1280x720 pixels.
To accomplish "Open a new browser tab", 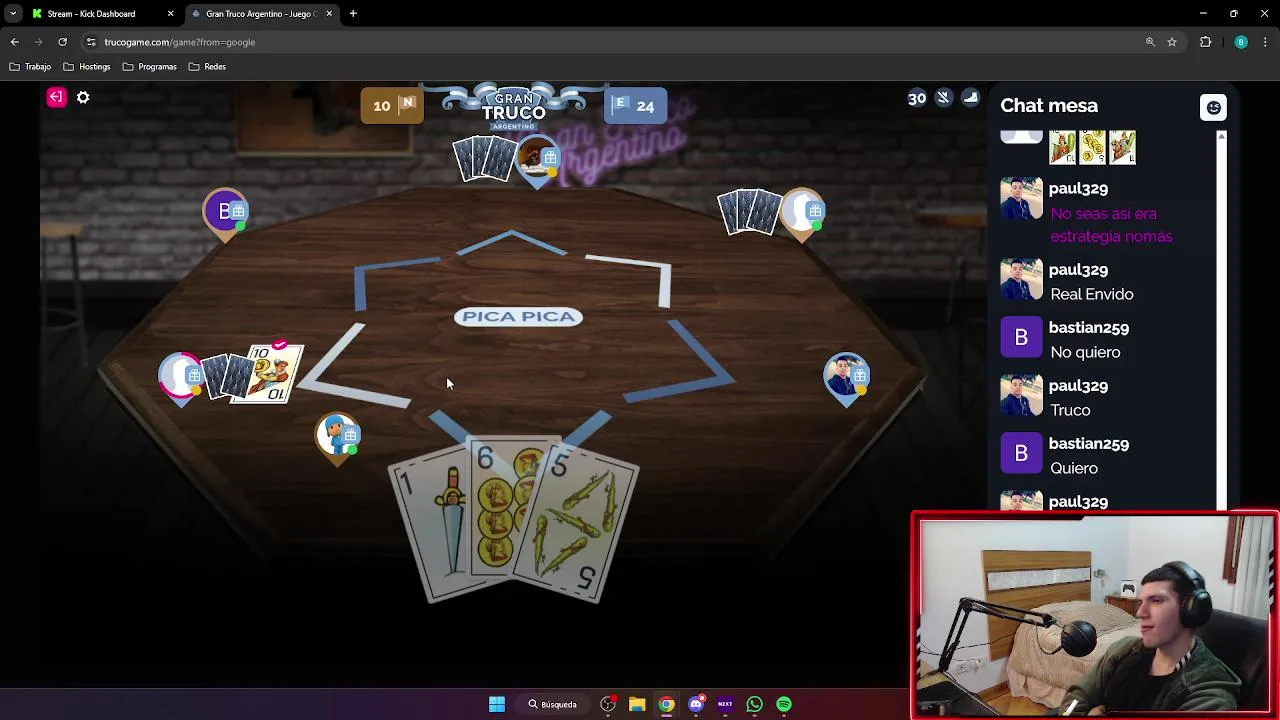I will pyautogui.click(x=353, y=14).
